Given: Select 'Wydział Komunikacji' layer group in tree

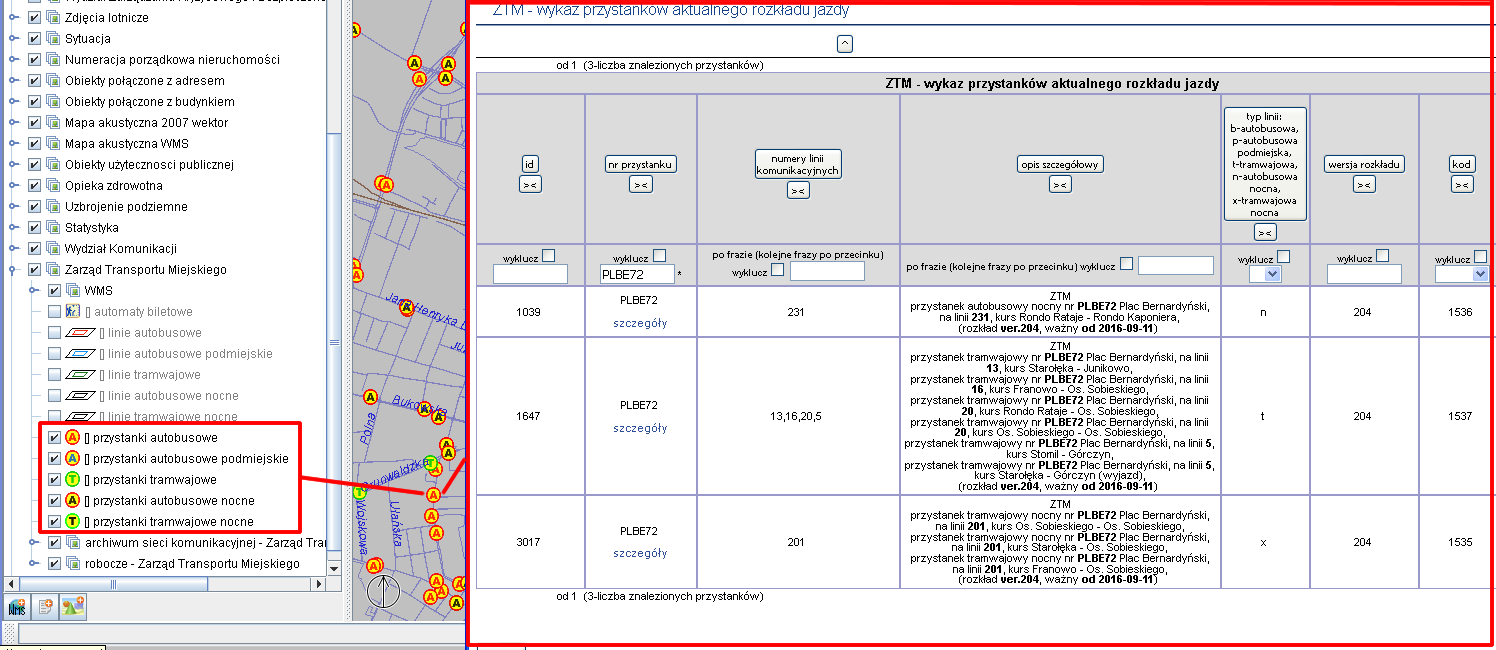Looking at the screenshot, I should (x=120, y=249).
